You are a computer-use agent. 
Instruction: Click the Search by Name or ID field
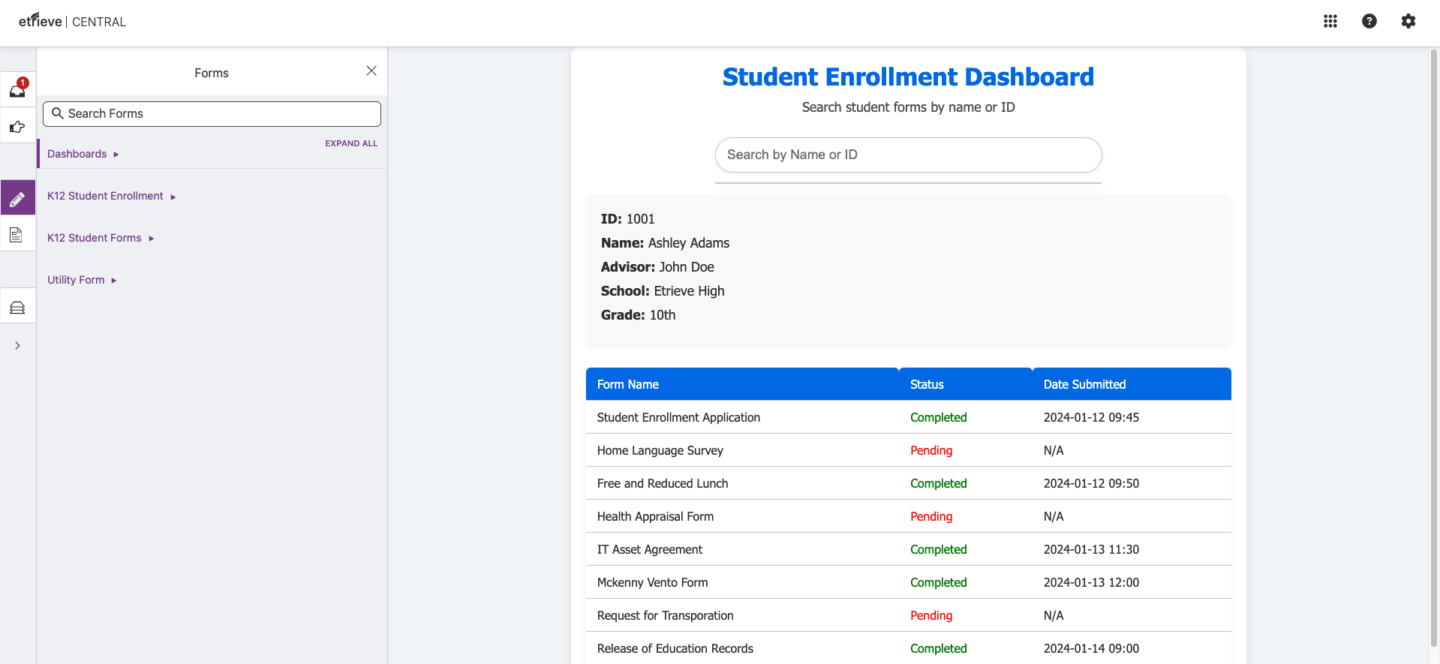[x=908, y=155]
